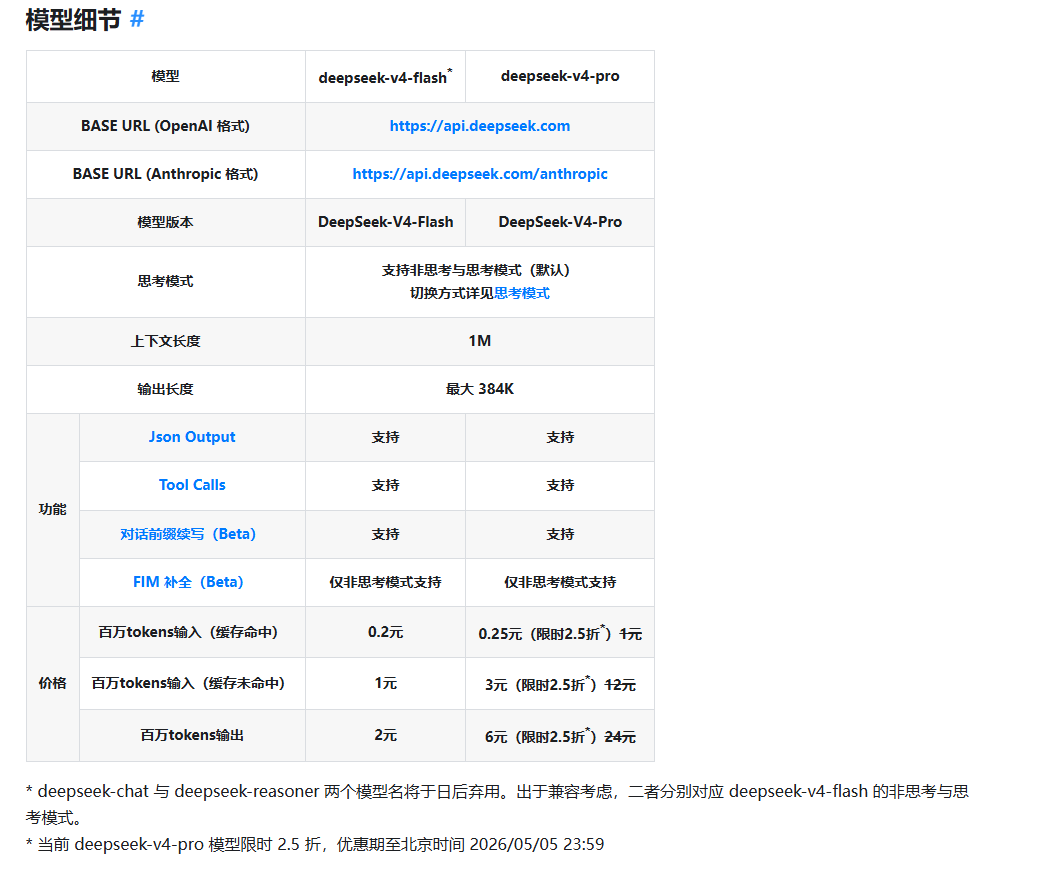The height and width of the screenshot is (881, 1044).
Task: Click the BASE URL (Anthropic 格式) cell
Action: point(165,174)
